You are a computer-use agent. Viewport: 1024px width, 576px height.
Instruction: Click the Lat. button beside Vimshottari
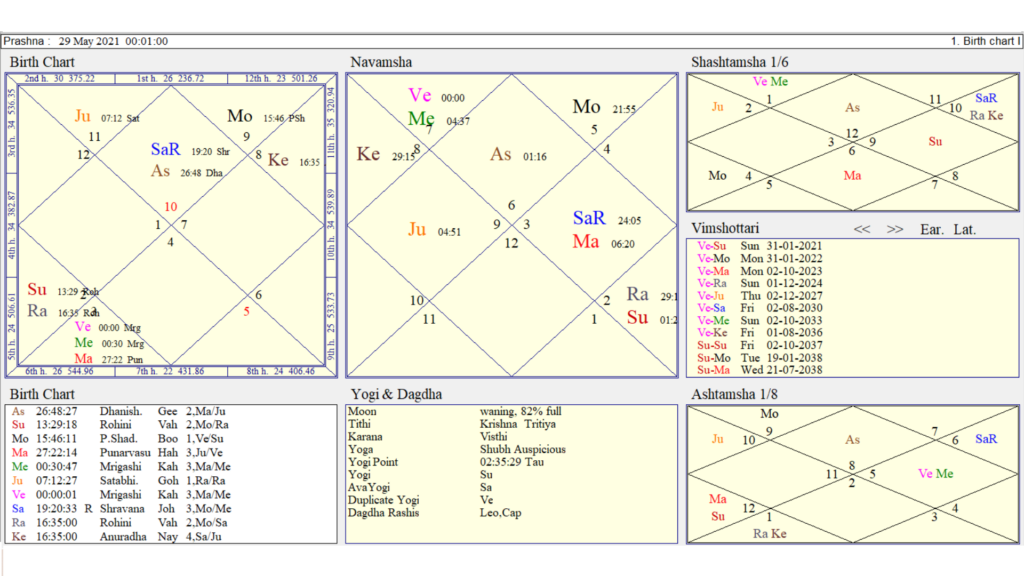(965, 229)
